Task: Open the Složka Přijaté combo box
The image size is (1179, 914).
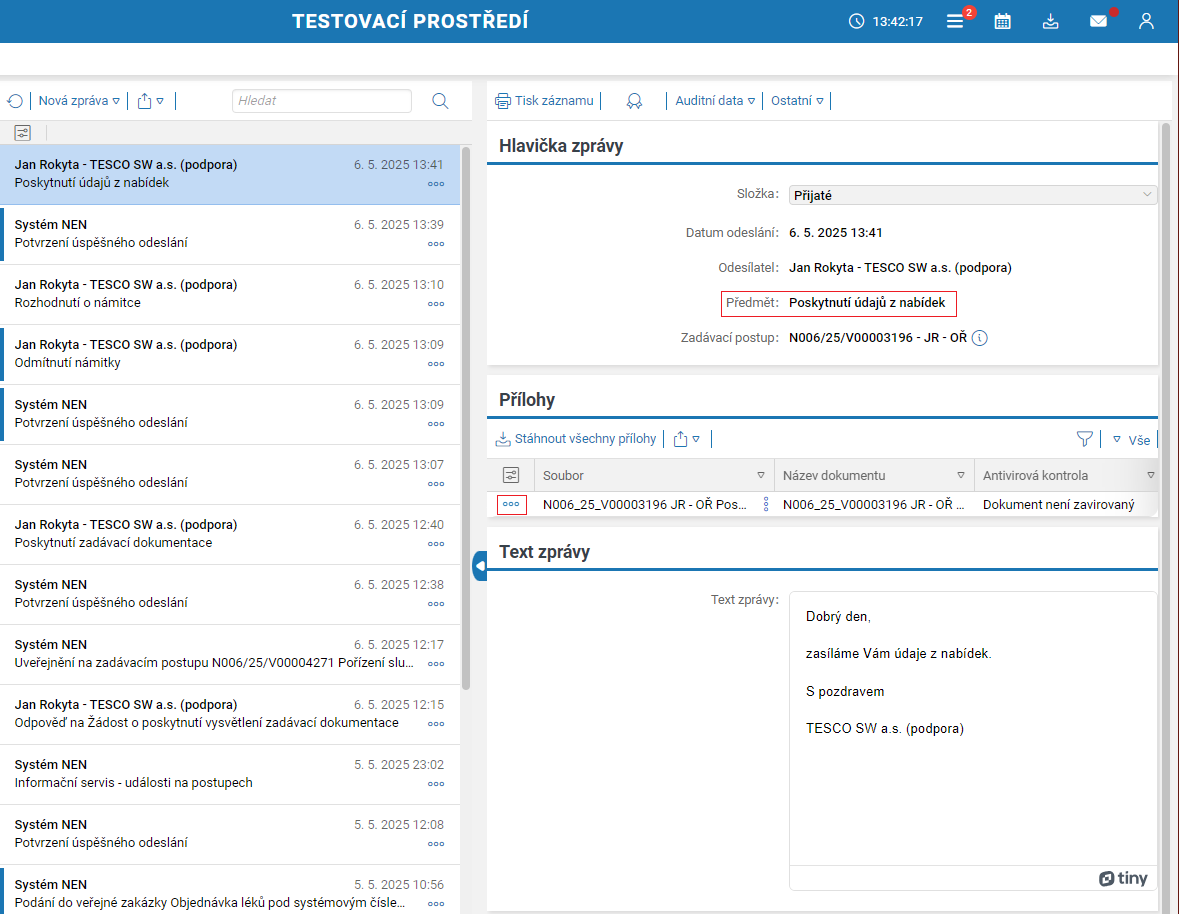Action: (x=972, y=195)
